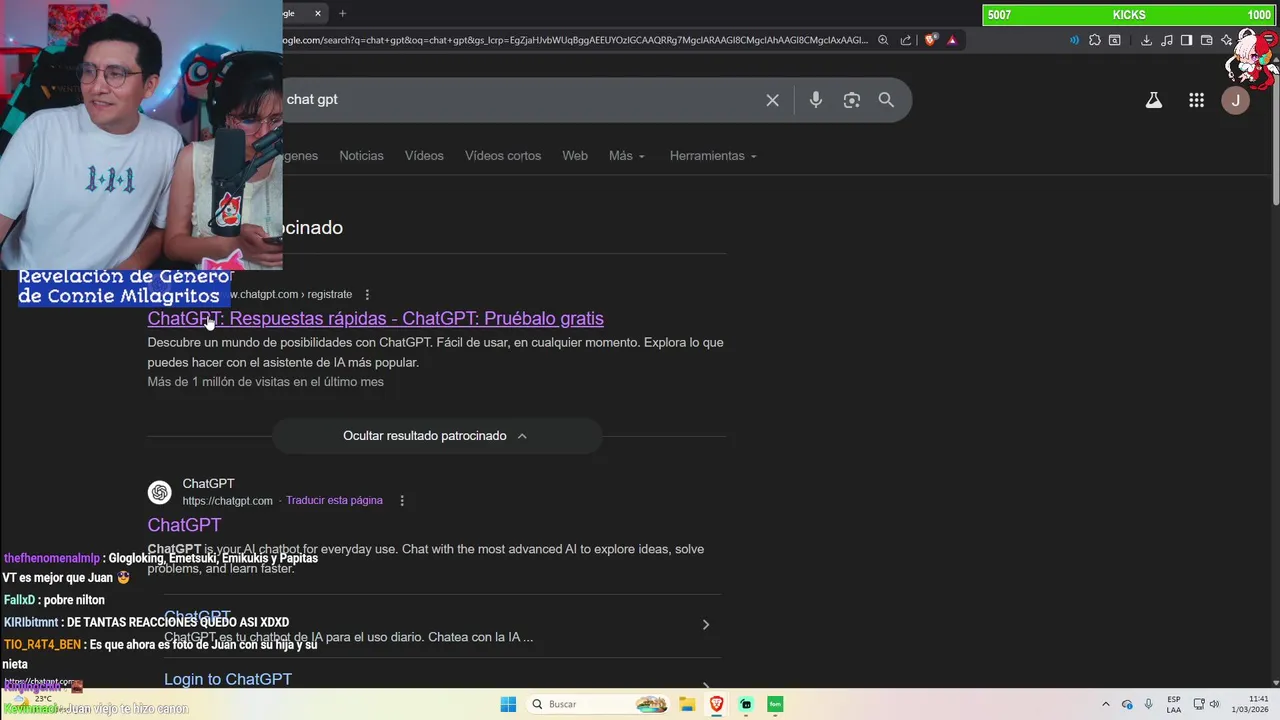The height and width of the screenshot is (720, 1280).
Task: Clear the Google search box text
Action: (772, 100)
